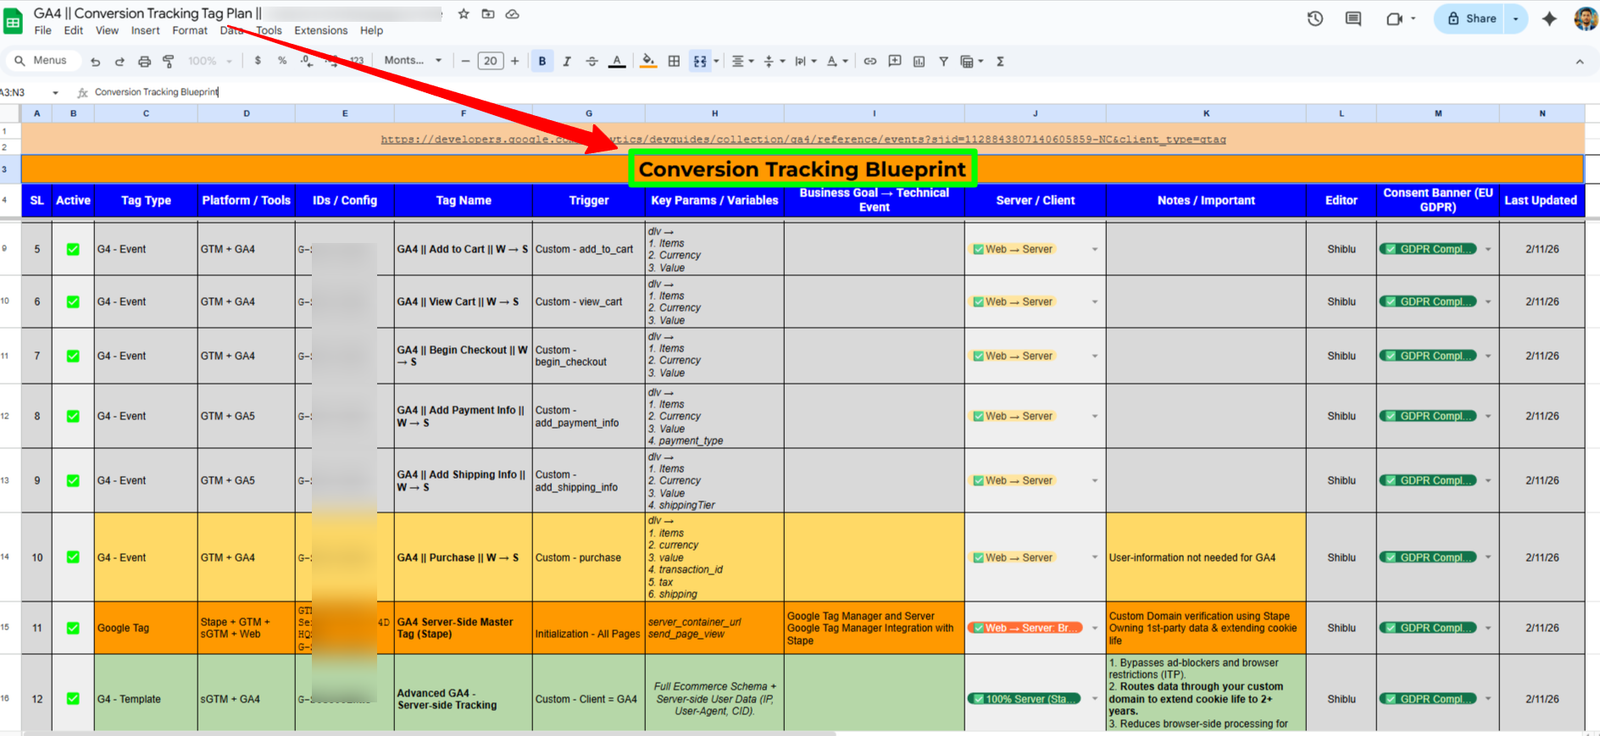Toggle the Active checkbox in row SL 8
The image size is (1600, 736).
73,416
